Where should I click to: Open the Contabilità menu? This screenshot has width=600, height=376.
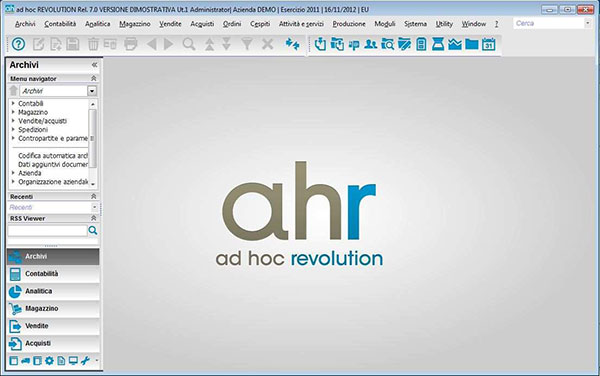pos(60,24)
